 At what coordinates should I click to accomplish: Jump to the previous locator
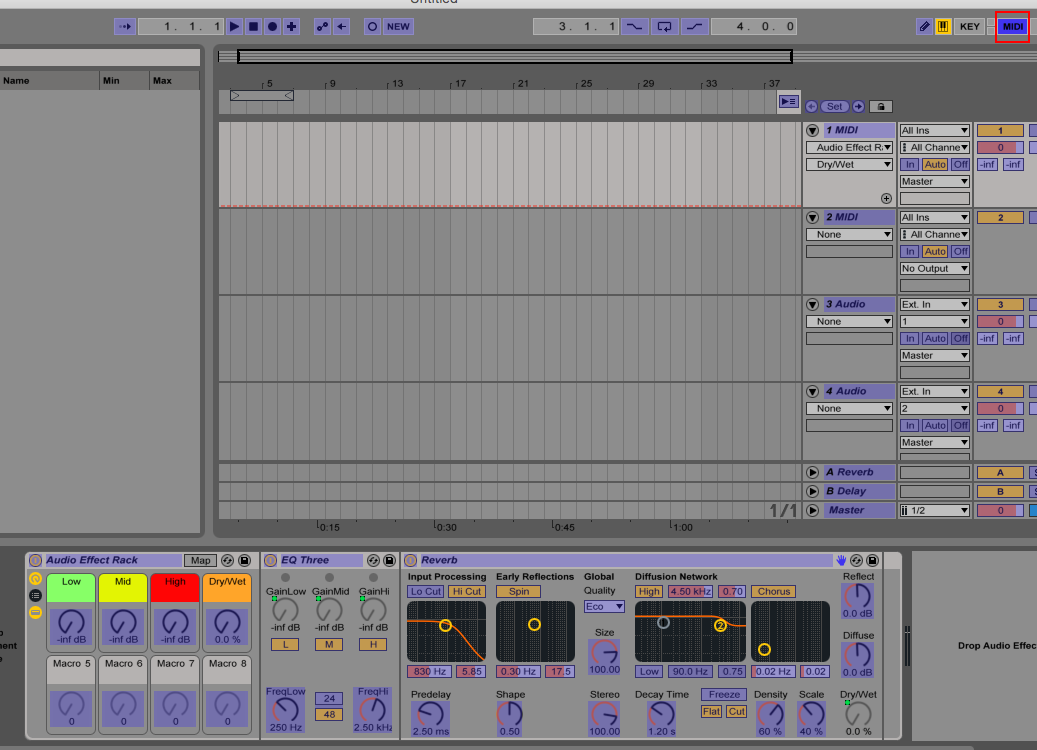click(x=811, y=106)
